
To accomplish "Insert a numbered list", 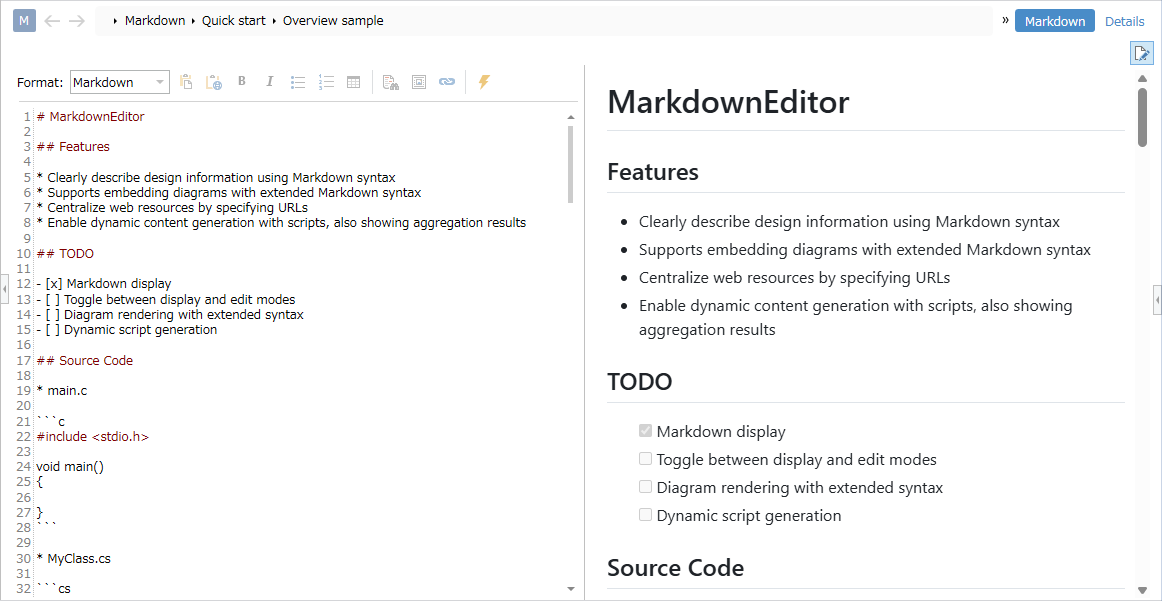I will [x=326, y=82].
